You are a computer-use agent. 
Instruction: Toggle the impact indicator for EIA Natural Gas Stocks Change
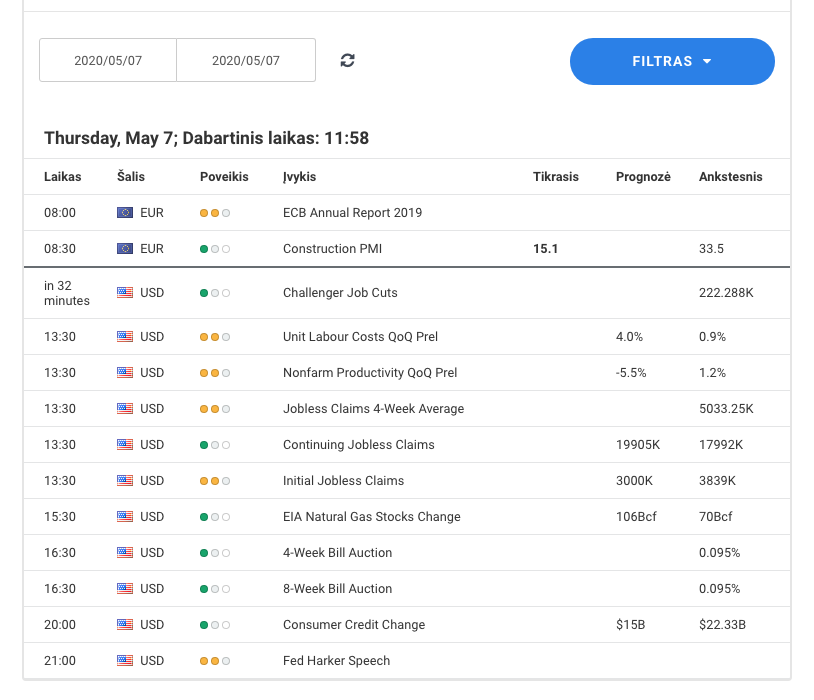[x=214, y=516]
